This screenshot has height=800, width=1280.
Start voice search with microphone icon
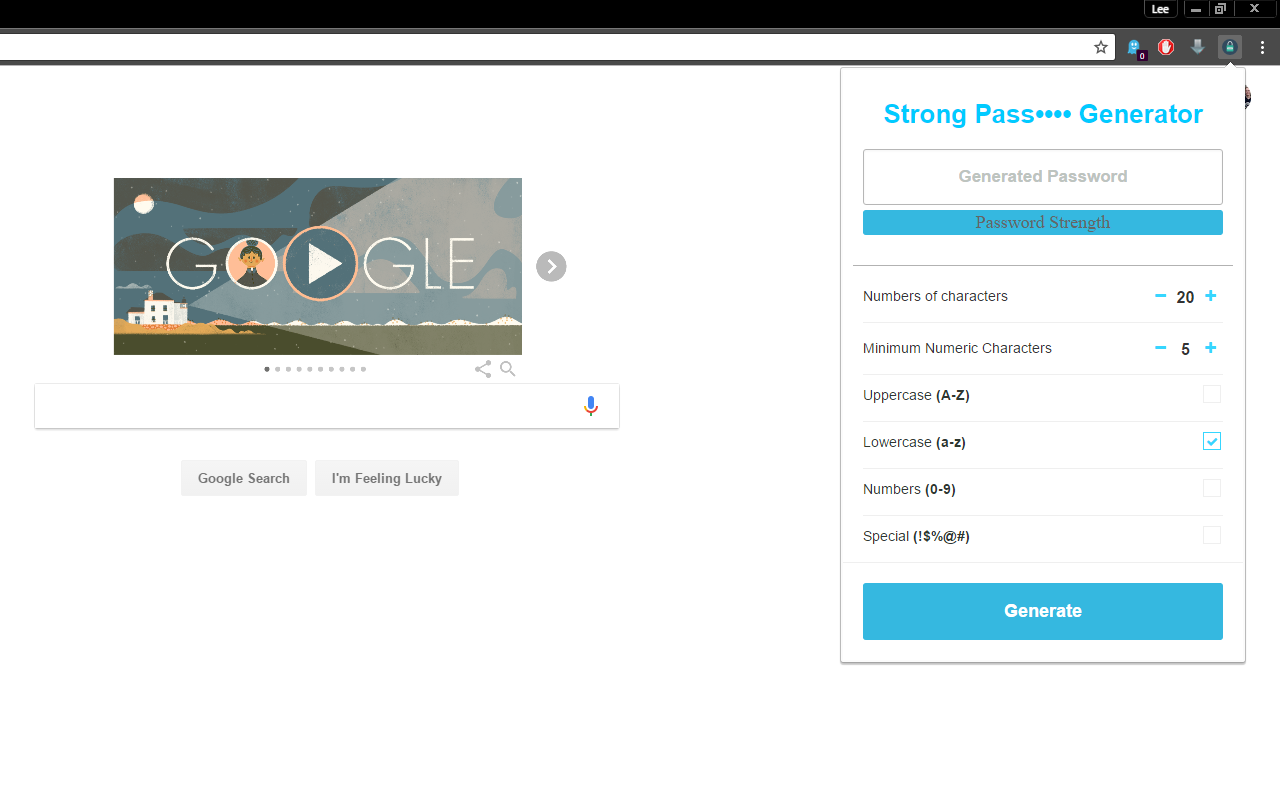591,406
